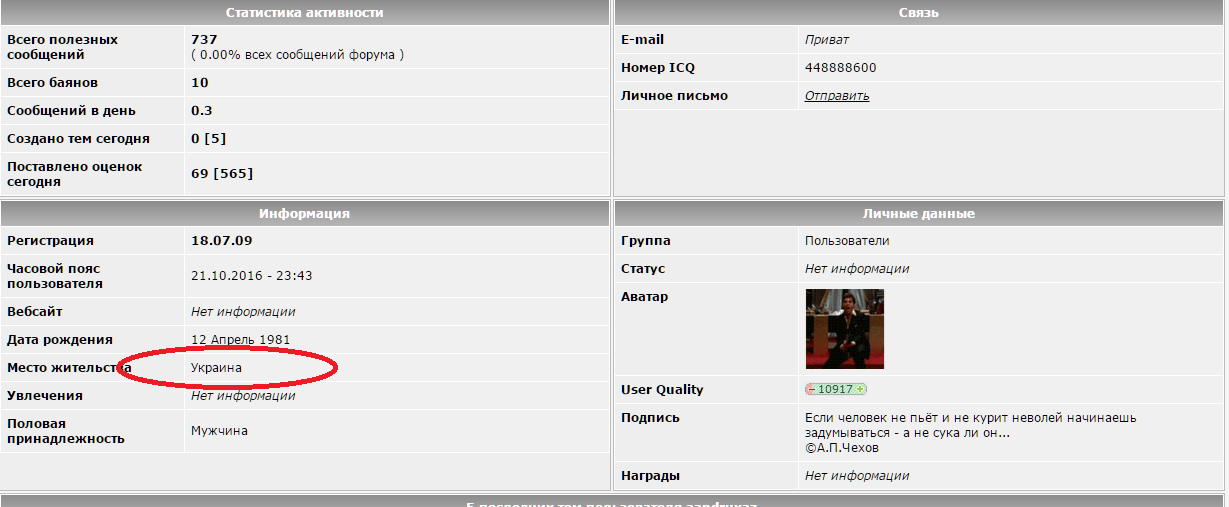This screenshot has height=507, width=1229.
Task: Click the Связь section header
Action: point(918,13)
